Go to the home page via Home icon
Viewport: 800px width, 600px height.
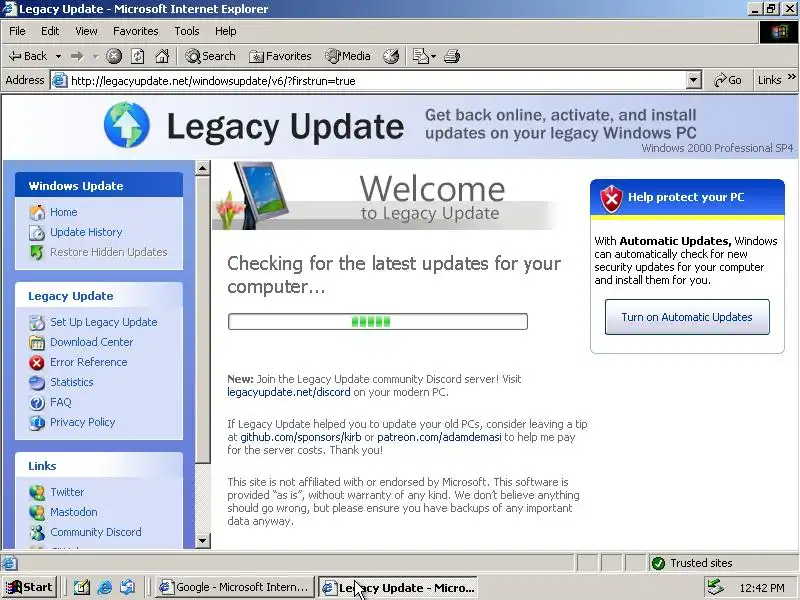click(x=162, y=56)
